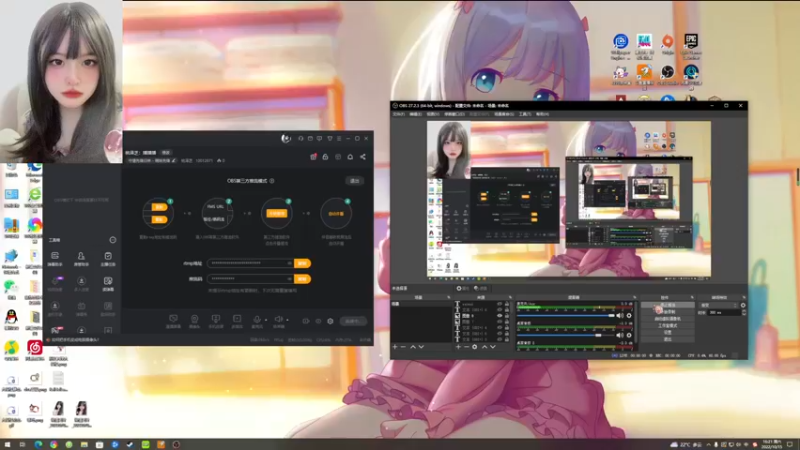The height and width of the screenshot is (450, 800).
Task: Open the Tools menu in OBS
Action: (x=525, y=114)
